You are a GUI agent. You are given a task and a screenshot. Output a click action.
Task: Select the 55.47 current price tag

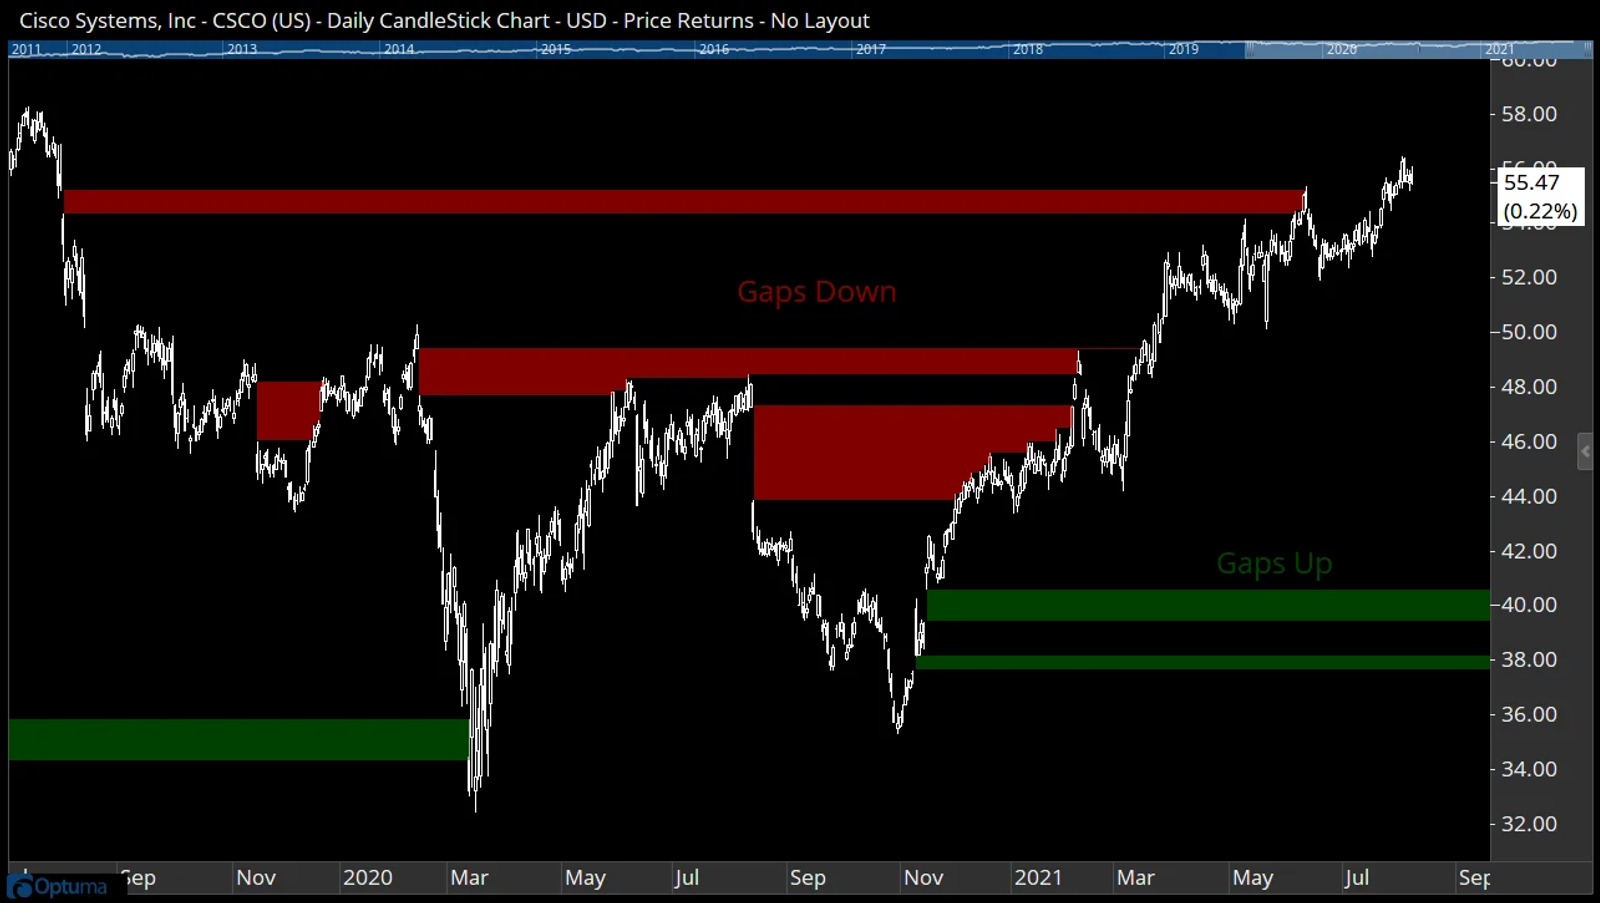click(1540, 196)
